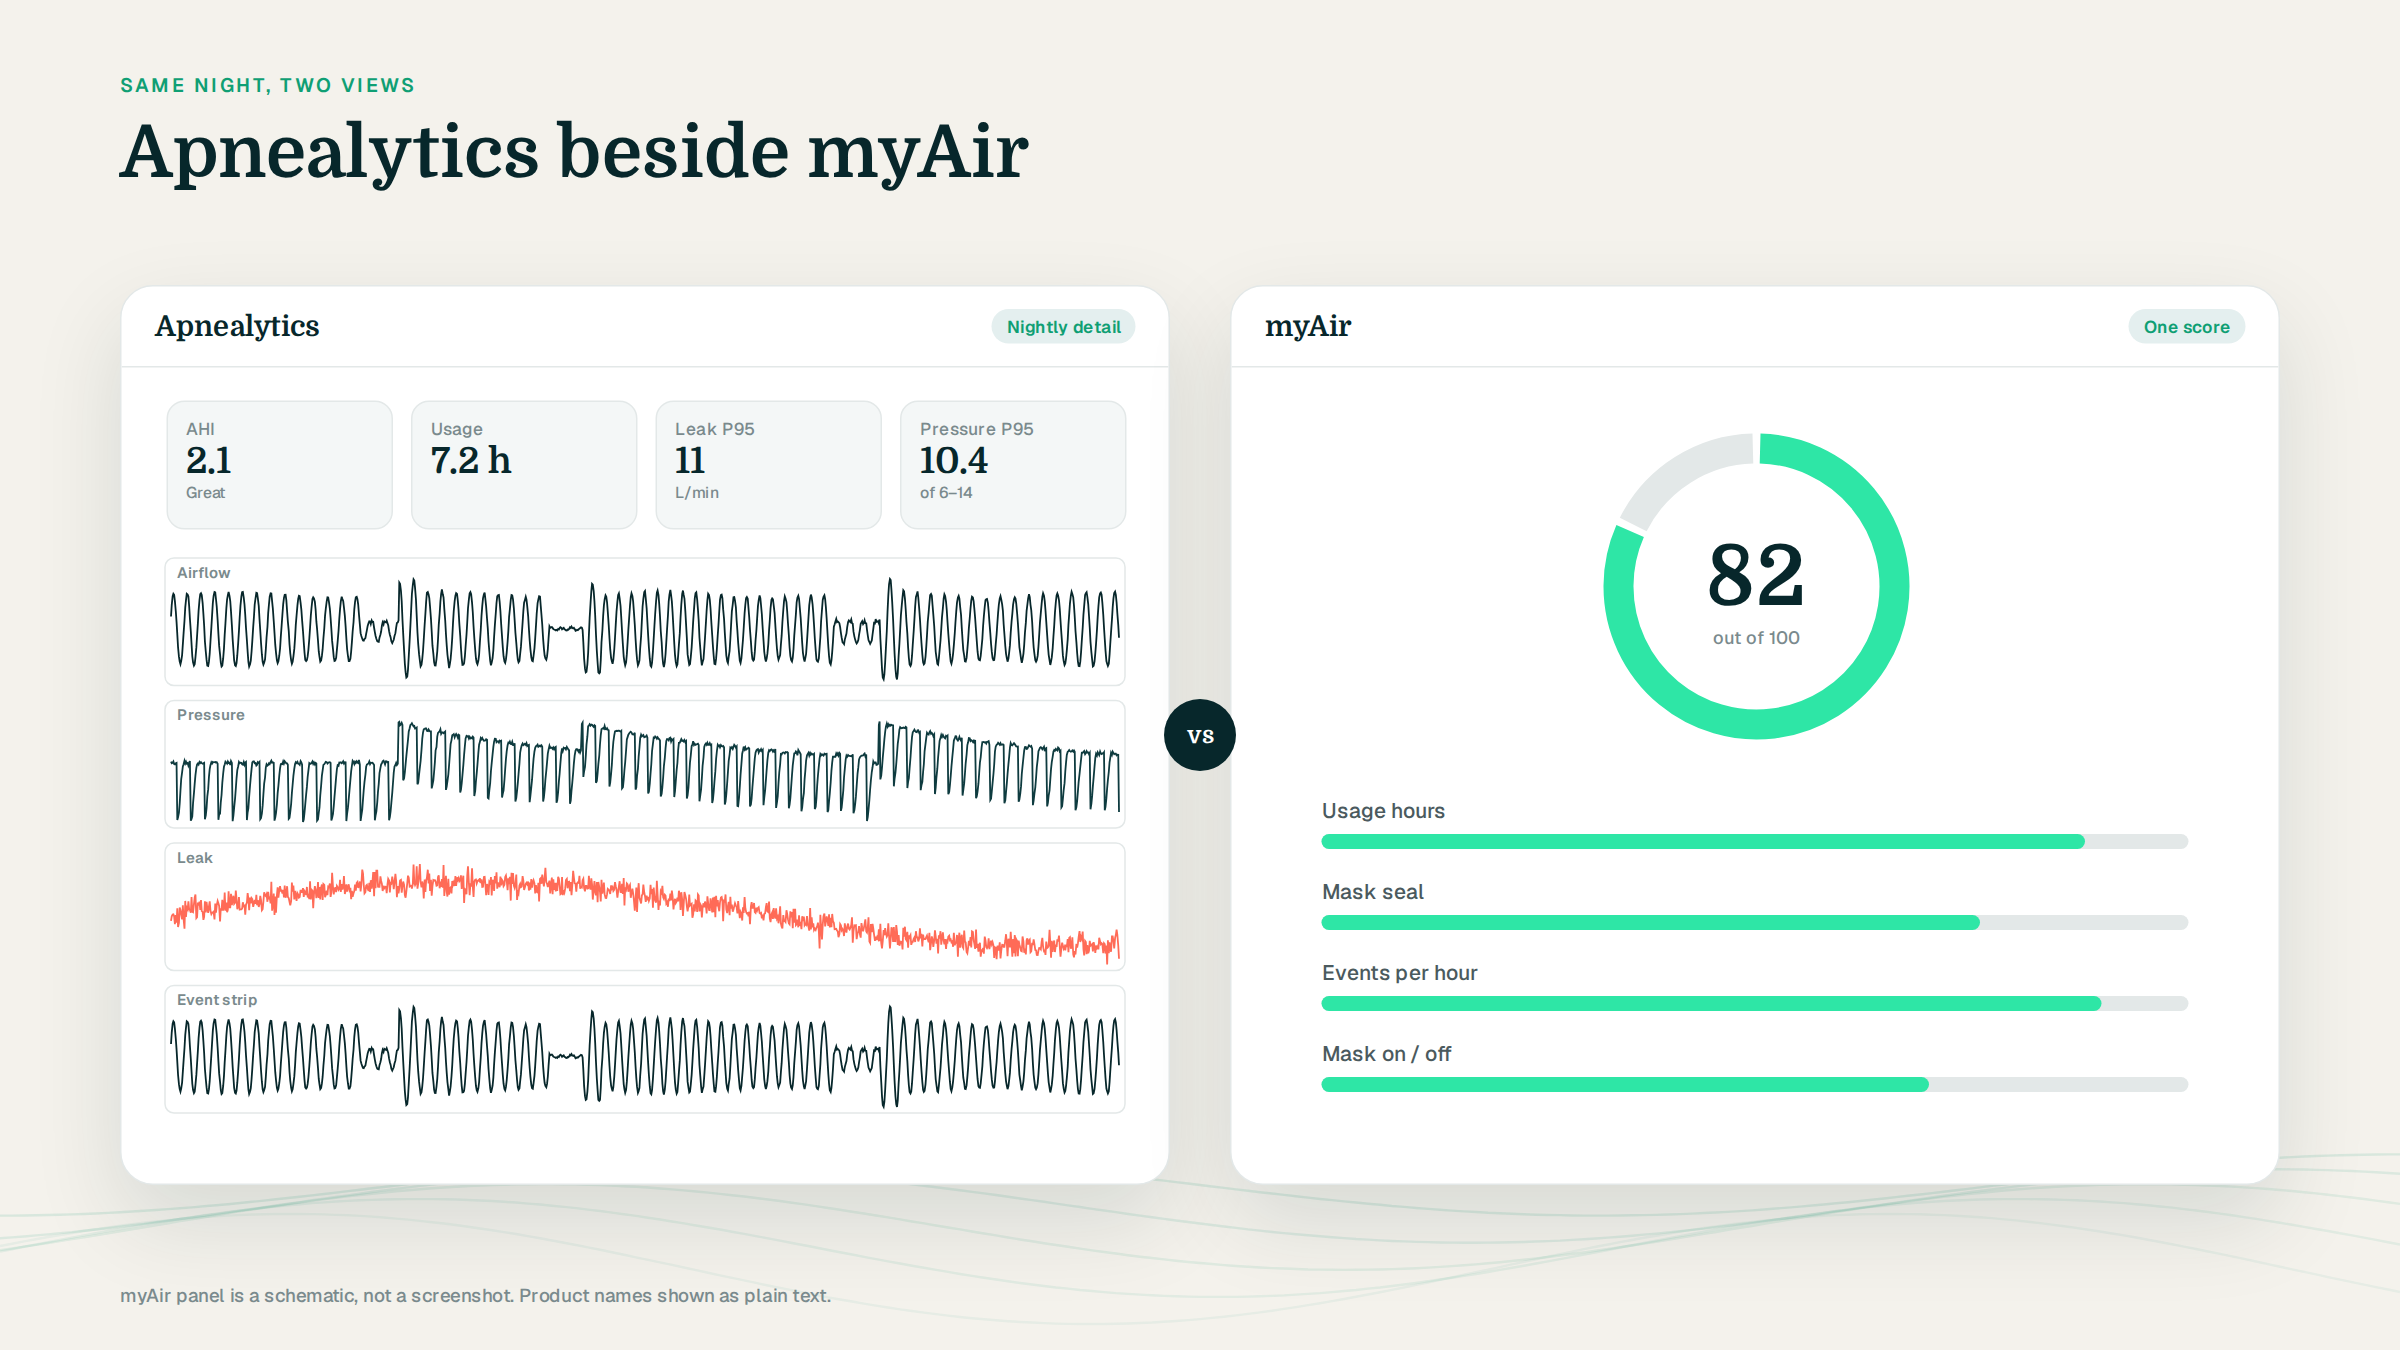Screen dimensions: 2400x1350
Task: Click the 'Mask seal' label
Action: coord(1372,892)
